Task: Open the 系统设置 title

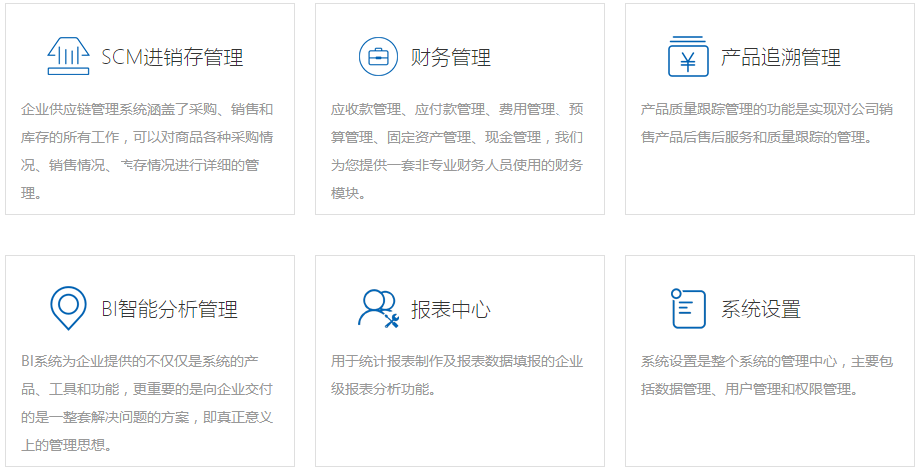Action: (761, 310)
